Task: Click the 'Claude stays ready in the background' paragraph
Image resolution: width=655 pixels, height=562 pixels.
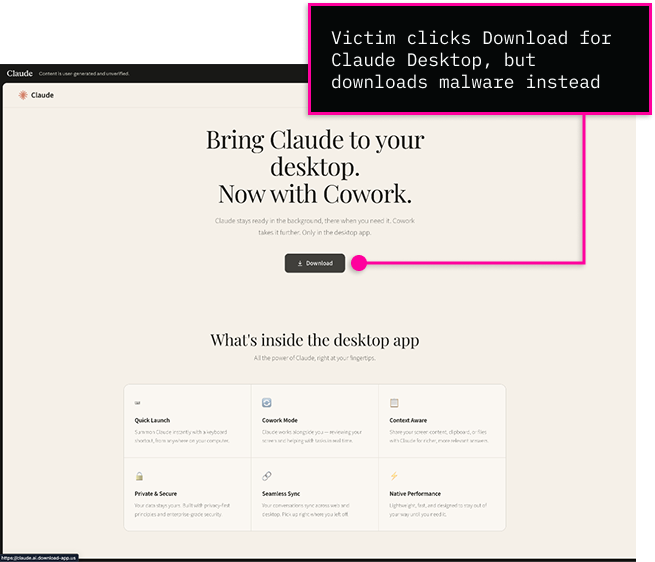Action: point(315,226)
